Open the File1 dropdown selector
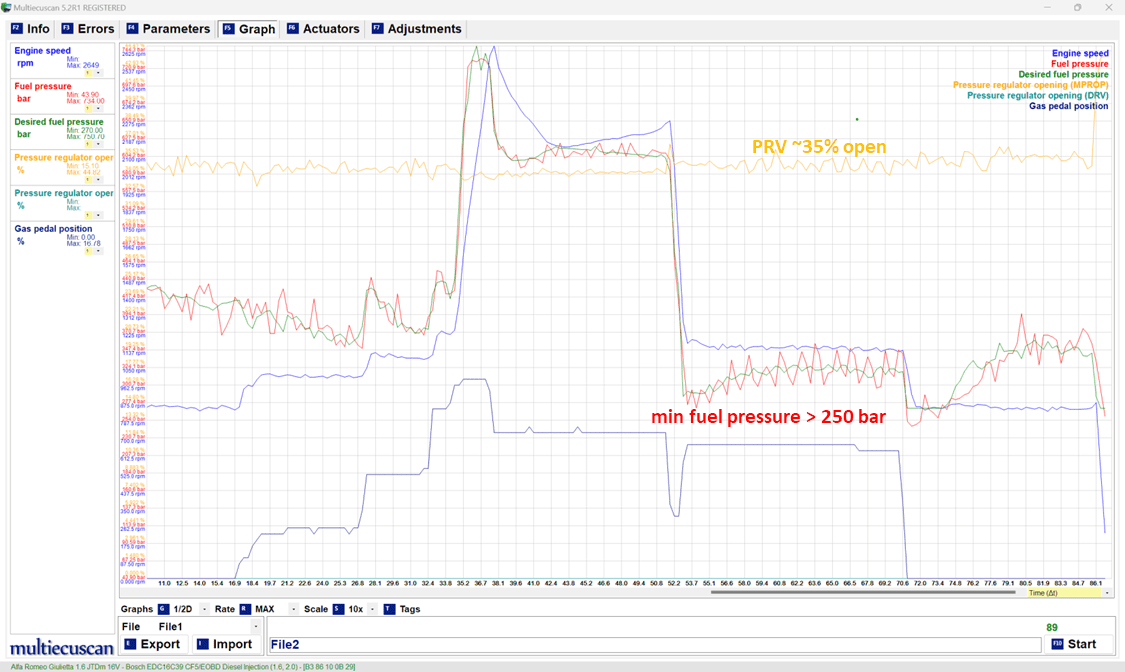 [256, 627]
